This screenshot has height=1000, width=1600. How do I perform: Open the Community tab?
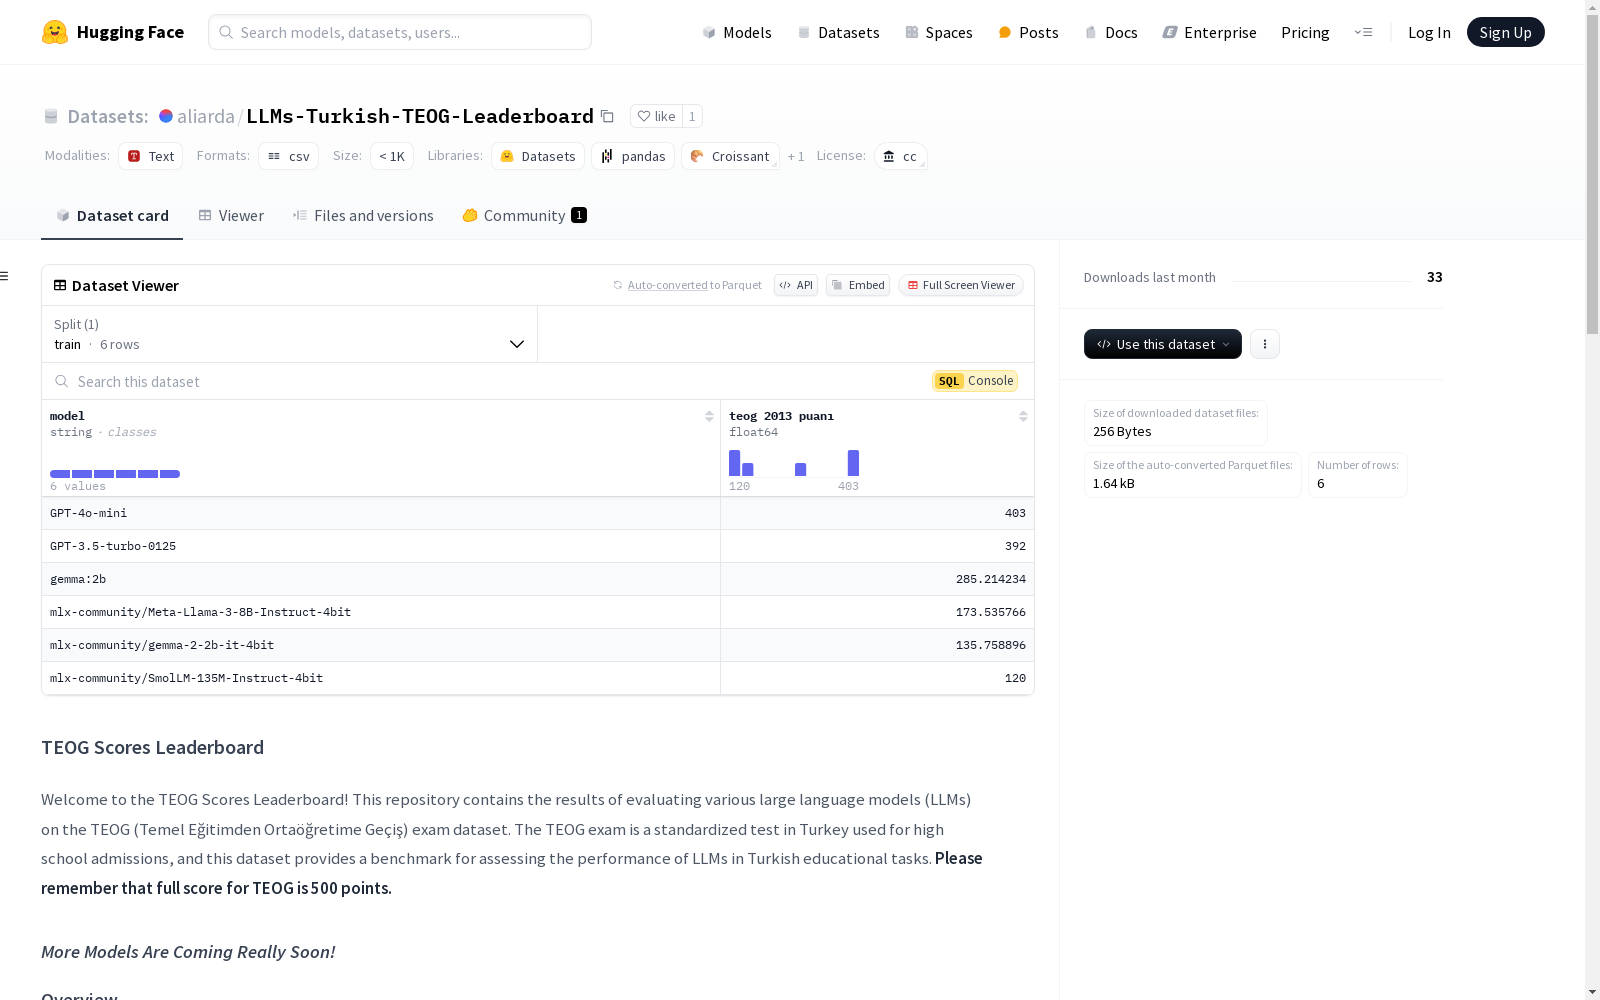(x=524, y=216)
